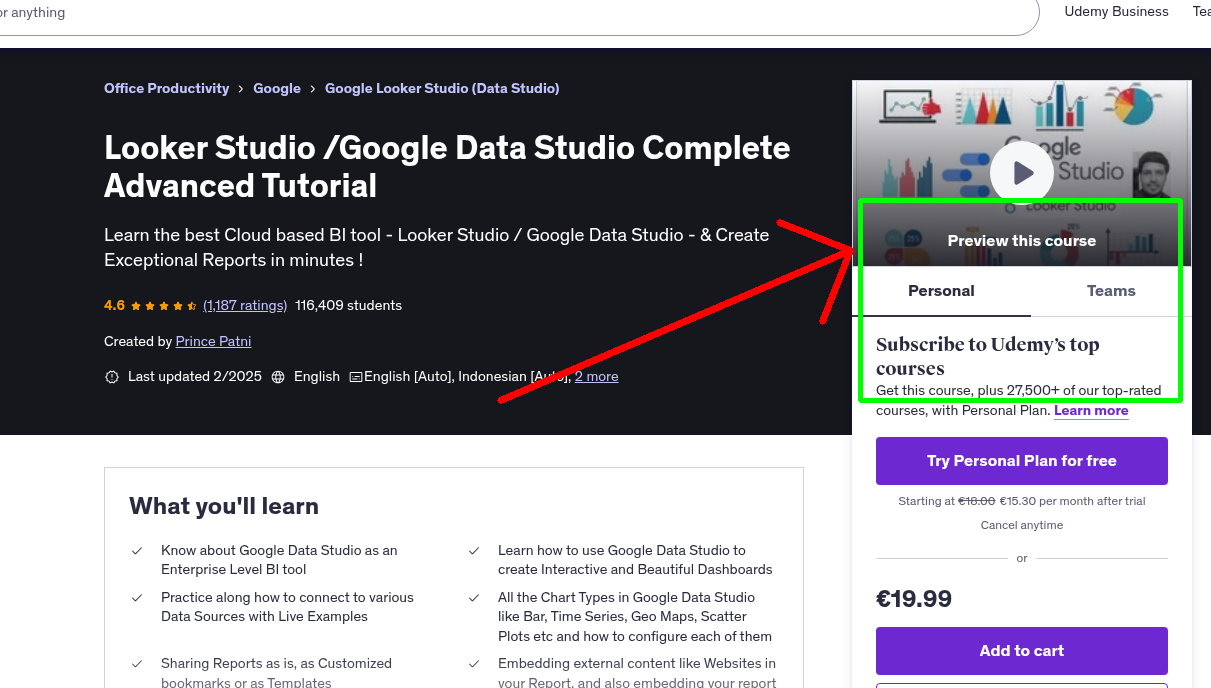Screen dimensions: 1211x688
Task: Click the closed-captions icon before subtitle list
Action: (x=356, y=377)
